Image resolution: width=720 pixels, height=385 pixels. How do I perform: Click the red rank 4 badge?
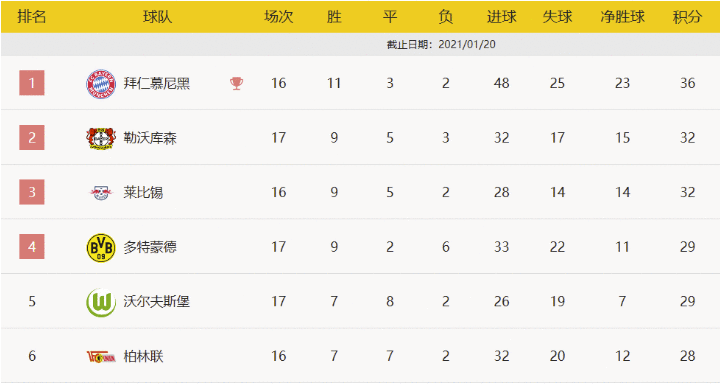pos(32,247)
